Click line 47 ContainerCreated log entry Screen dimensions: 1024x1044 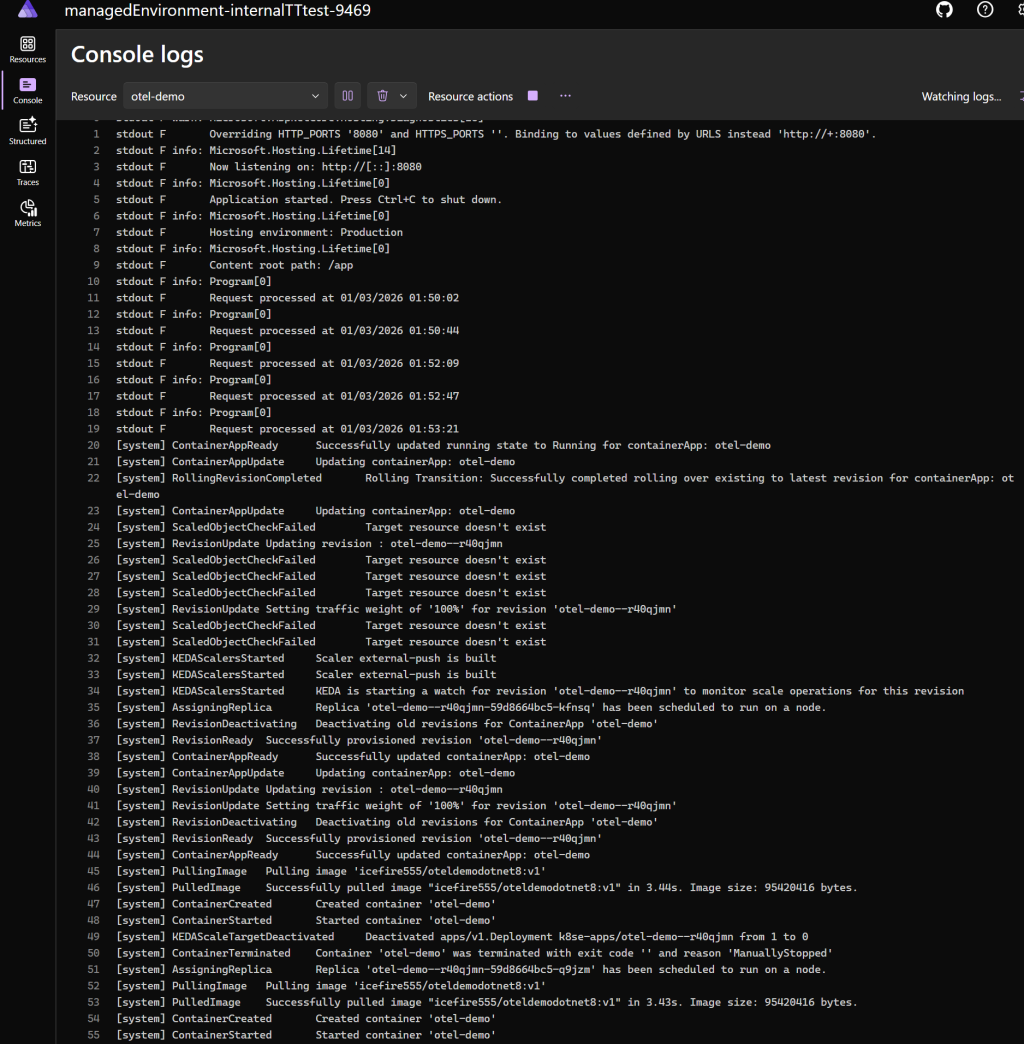[306, 904]
